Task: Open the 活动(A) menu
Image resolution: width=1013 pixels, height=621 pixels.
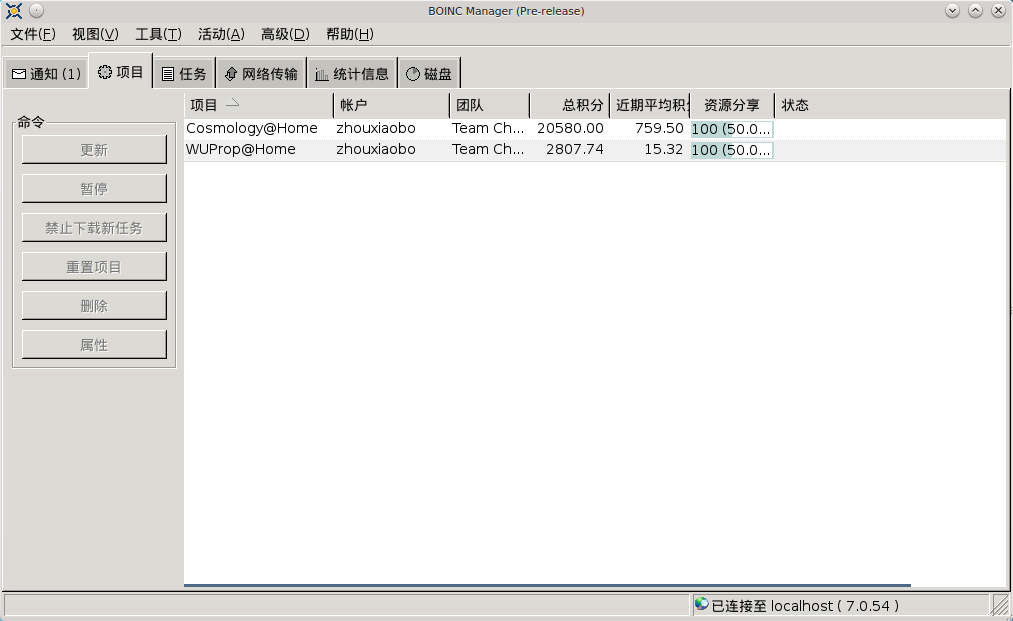Action: point(221,34)
